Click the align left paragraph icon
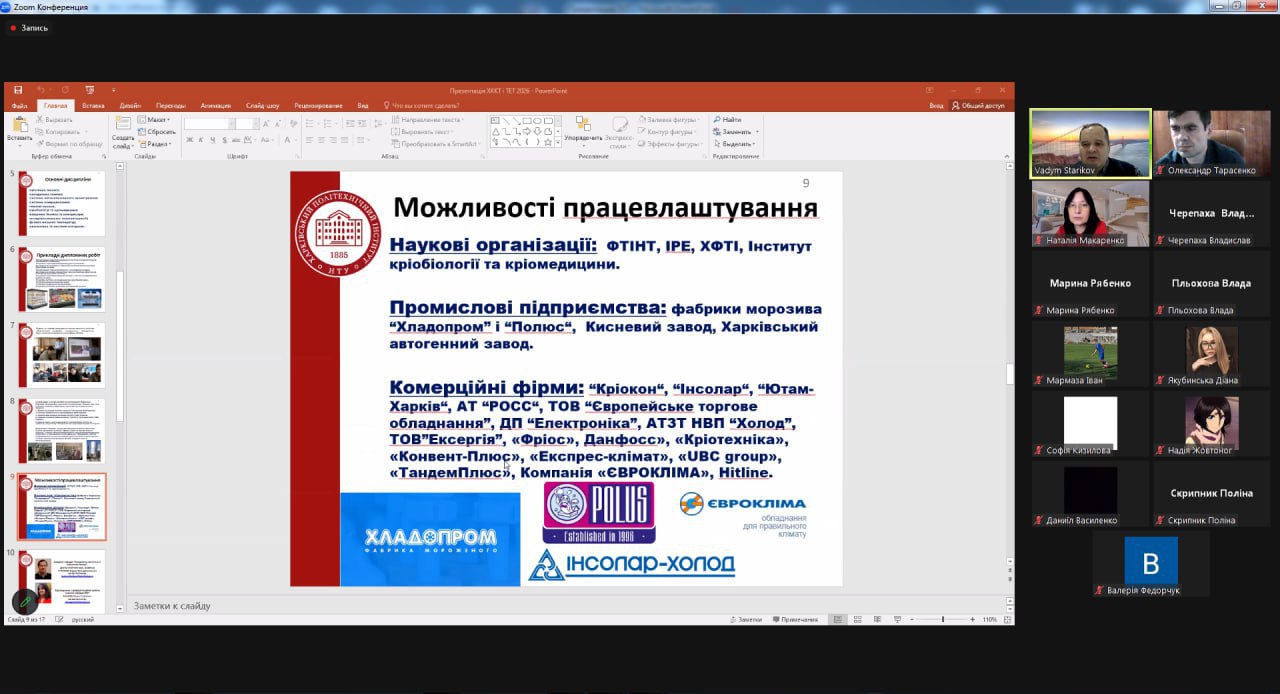Screen dimensions: 1280x694 [310, 142]
